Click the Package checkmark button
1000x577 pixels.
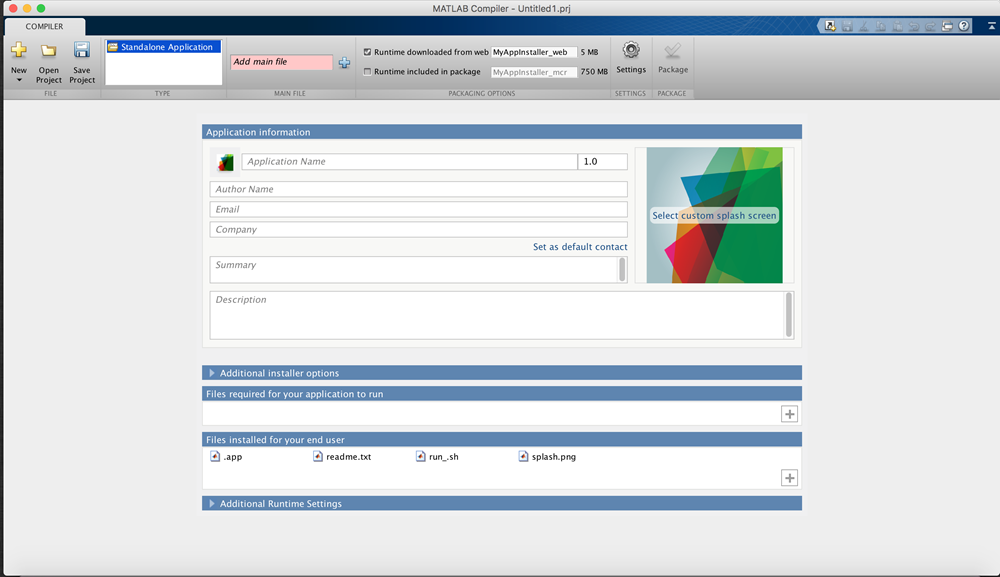point(672,51)
